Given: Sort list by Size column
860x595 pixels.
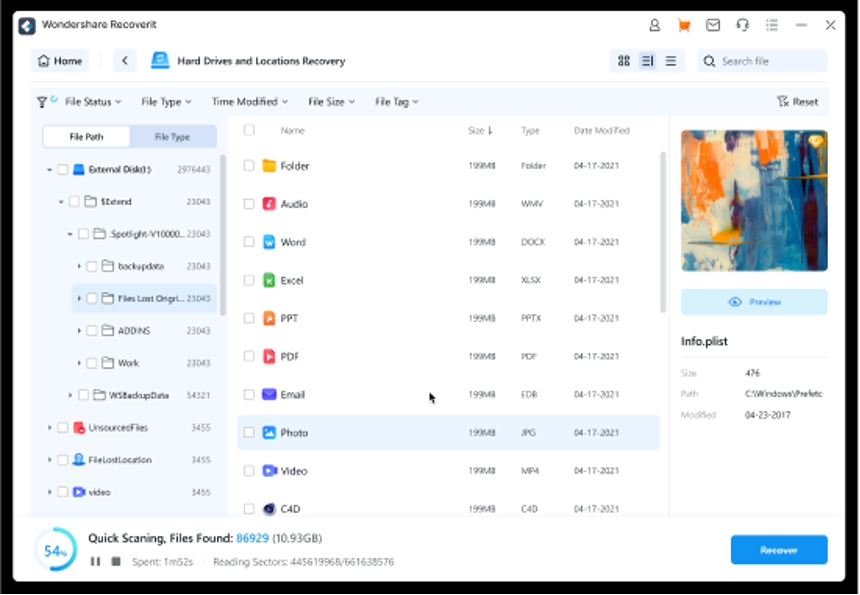Looking at the screenshot, I should pyautogui.click(x=480, y=131).
